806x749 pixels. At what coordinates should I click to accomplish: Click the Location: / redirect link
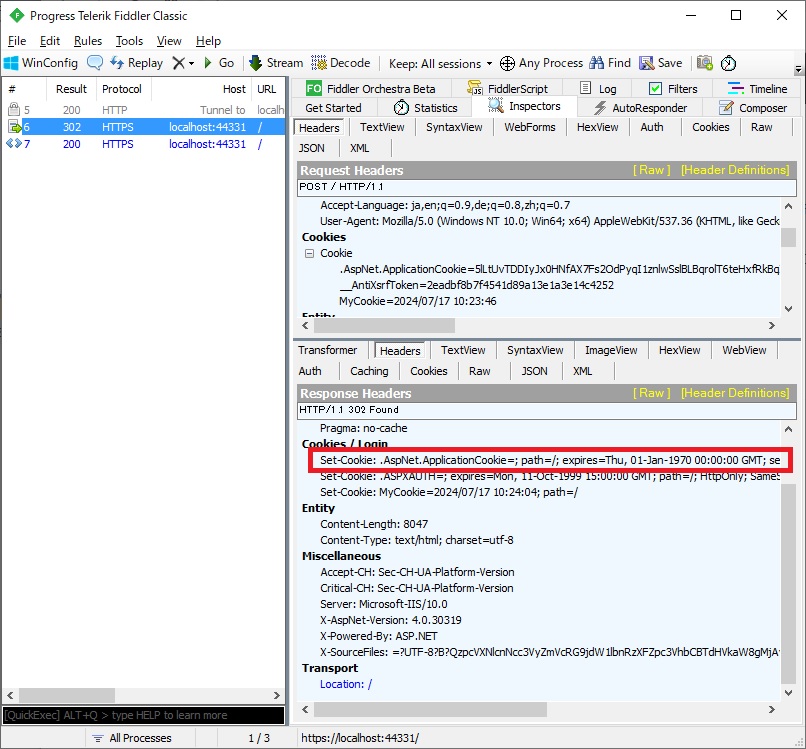point(346,684)
